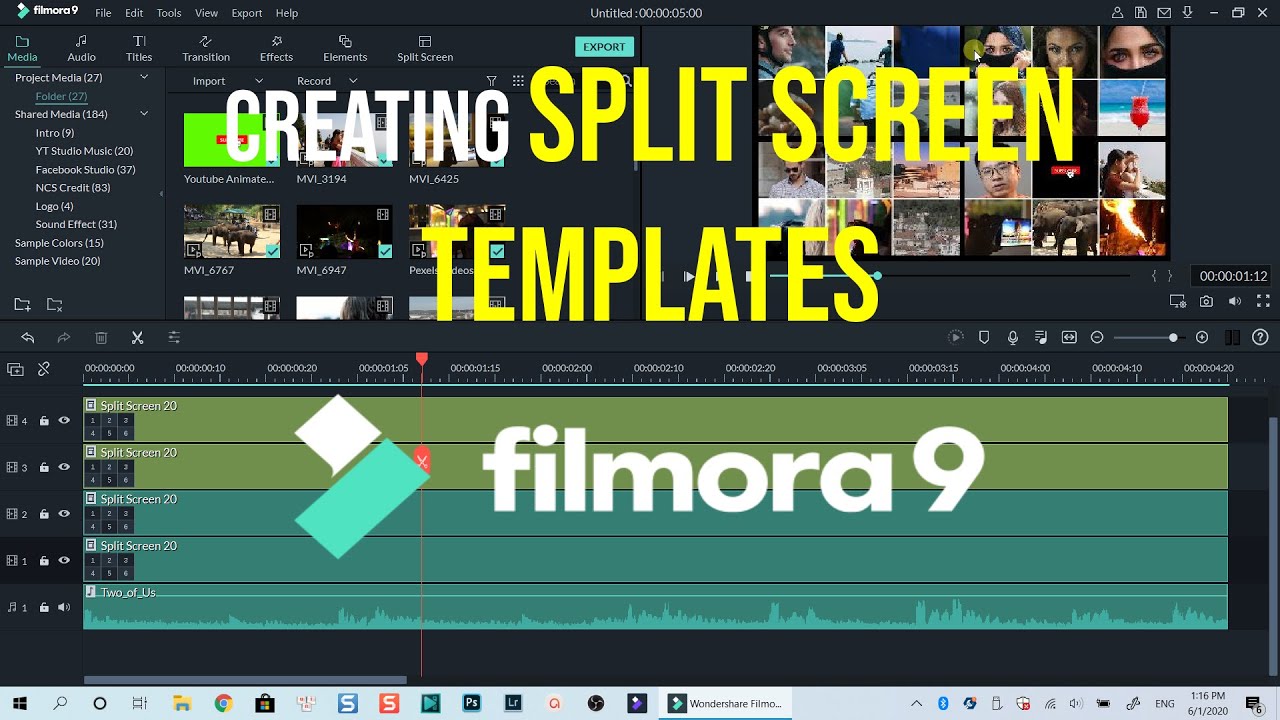Click the Record Voiceover microphone icon
Screen dimensions: 1280x720
coord(1013,338)
